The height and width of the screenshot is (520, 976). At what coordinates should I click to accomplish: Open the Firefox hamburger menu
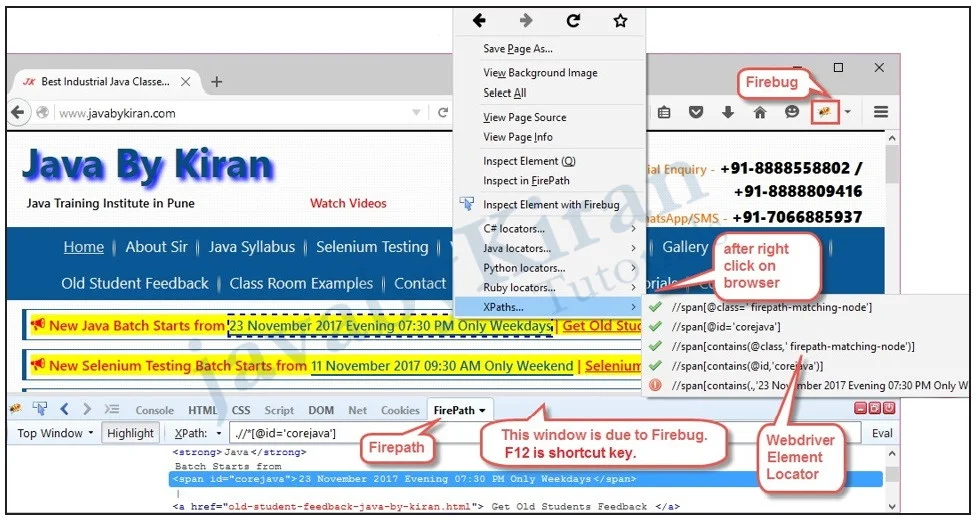click(880, 112)
